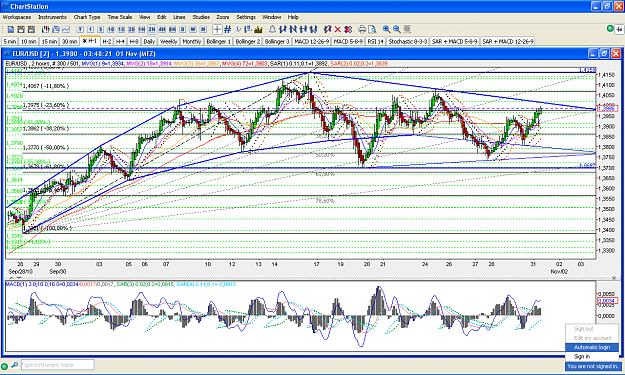This screenshot has height=375, width=625.
Task: Switch to the 1 minute time scale
Action: pyautogui.click(x=90, y=29)
